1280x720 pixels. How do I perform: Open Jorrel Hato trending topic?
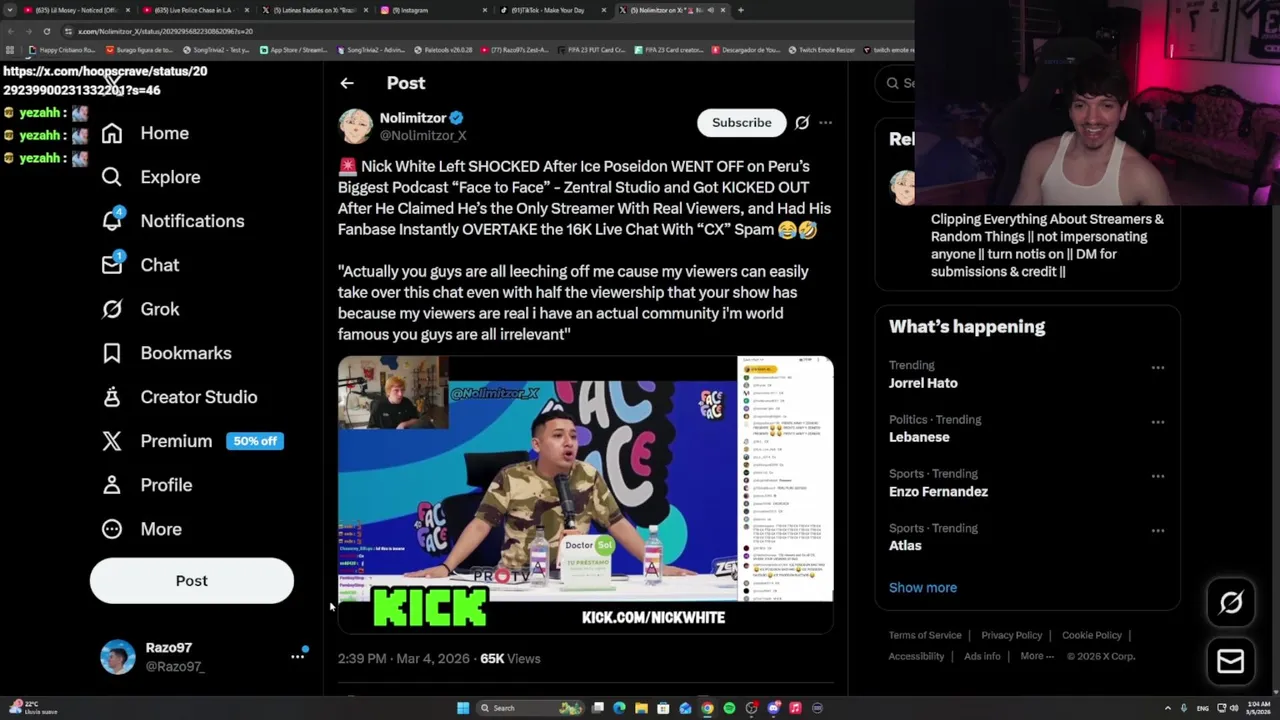coord(923,383)
